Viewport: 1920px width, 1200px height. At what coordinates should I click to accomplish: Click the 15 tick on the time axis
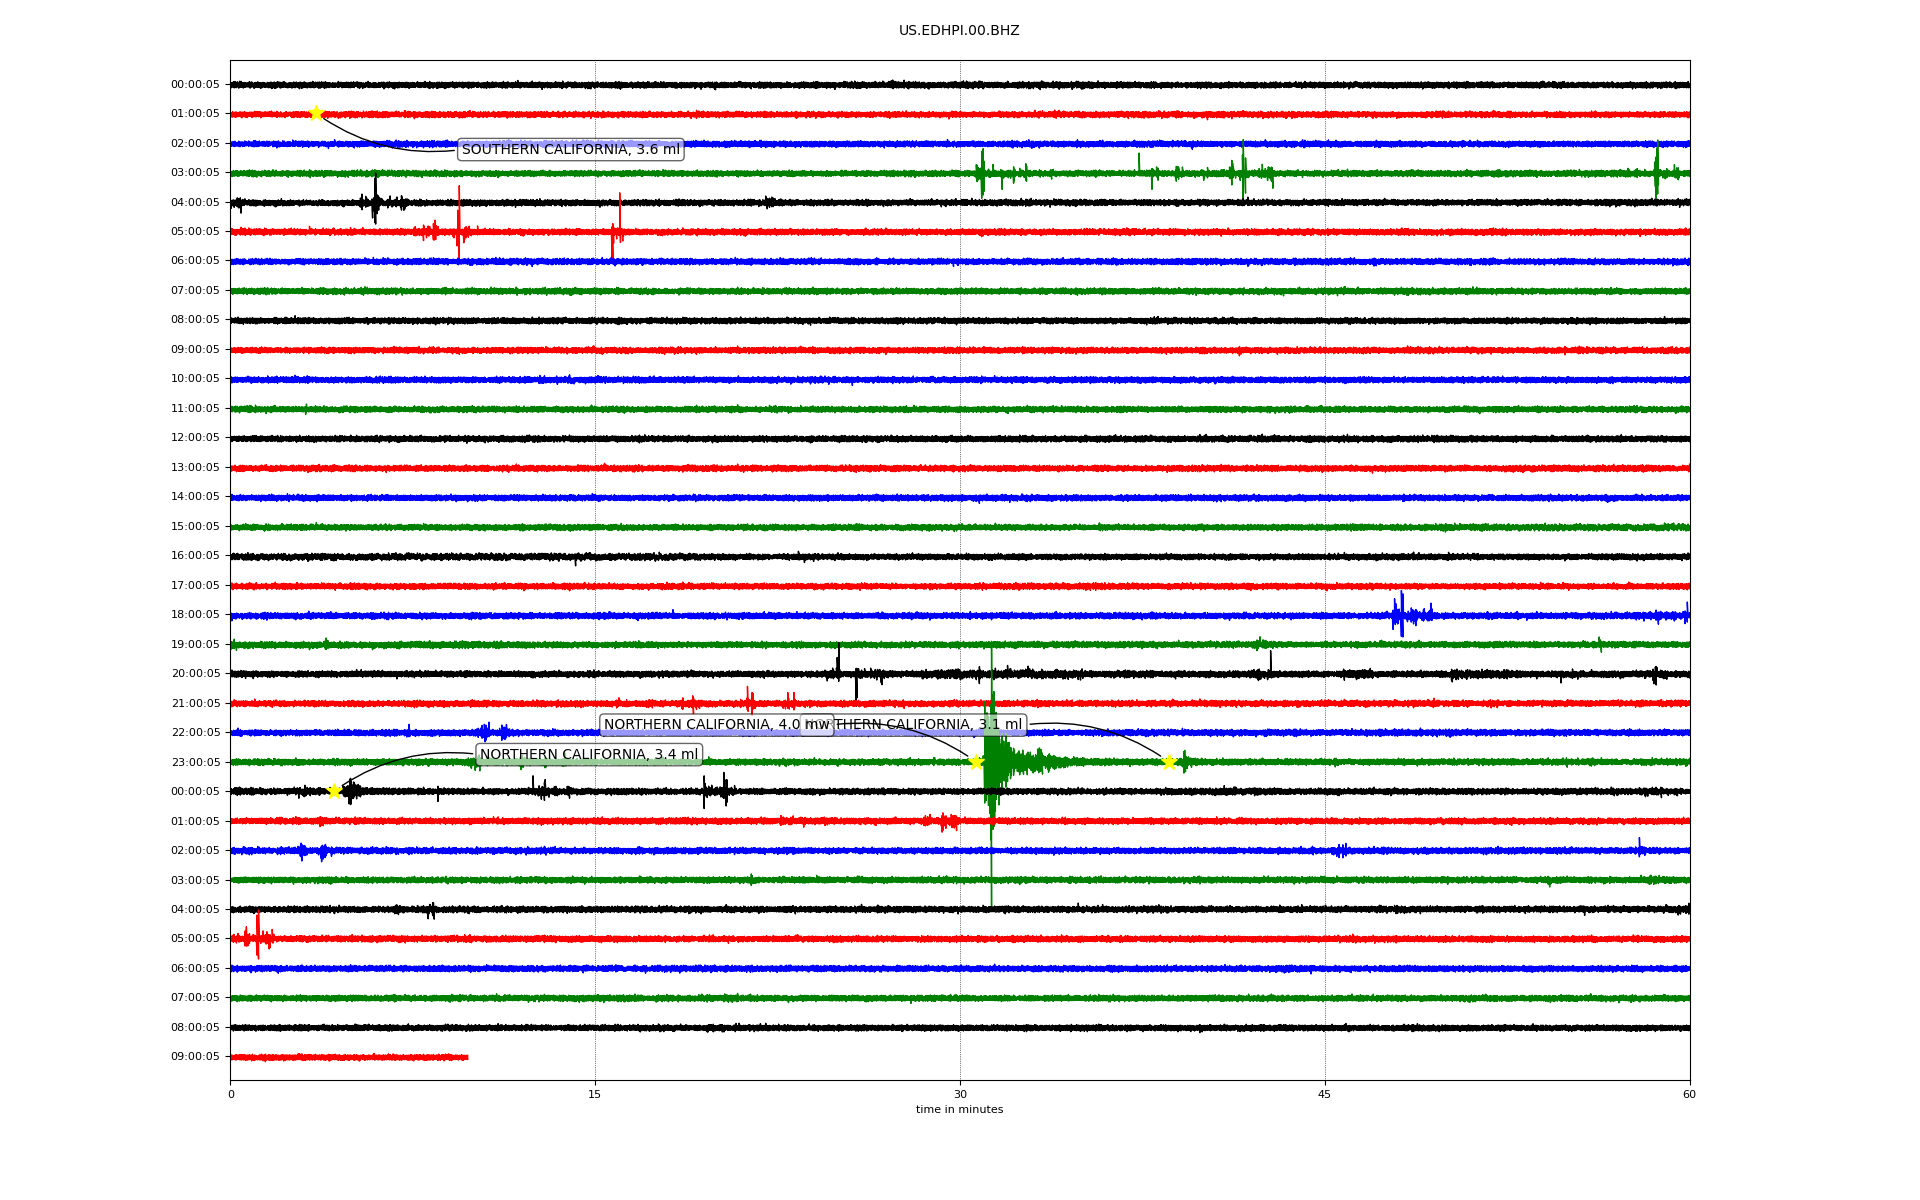pyautogui.click(x=595, y=1094)
